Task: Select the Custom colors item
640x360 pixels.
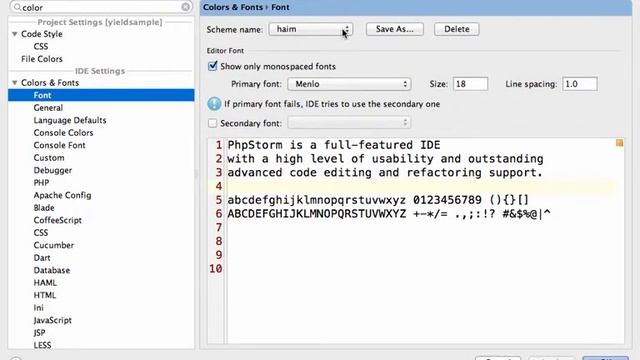Action: pyautogui.click(x=49, y=158)
